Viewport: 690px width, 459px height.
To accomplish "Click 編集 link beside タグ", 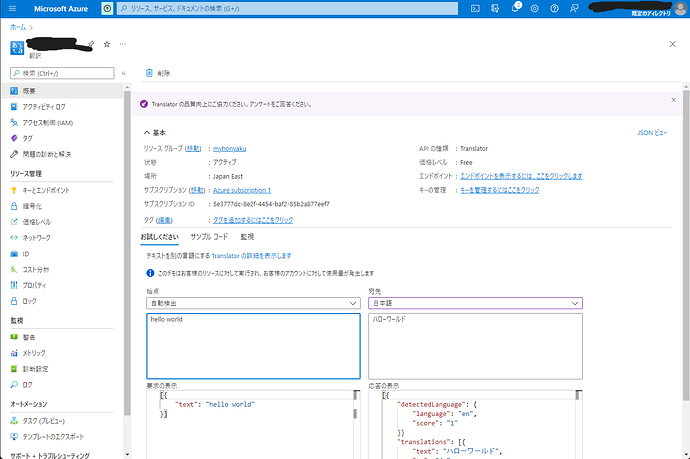I will 165,220.
